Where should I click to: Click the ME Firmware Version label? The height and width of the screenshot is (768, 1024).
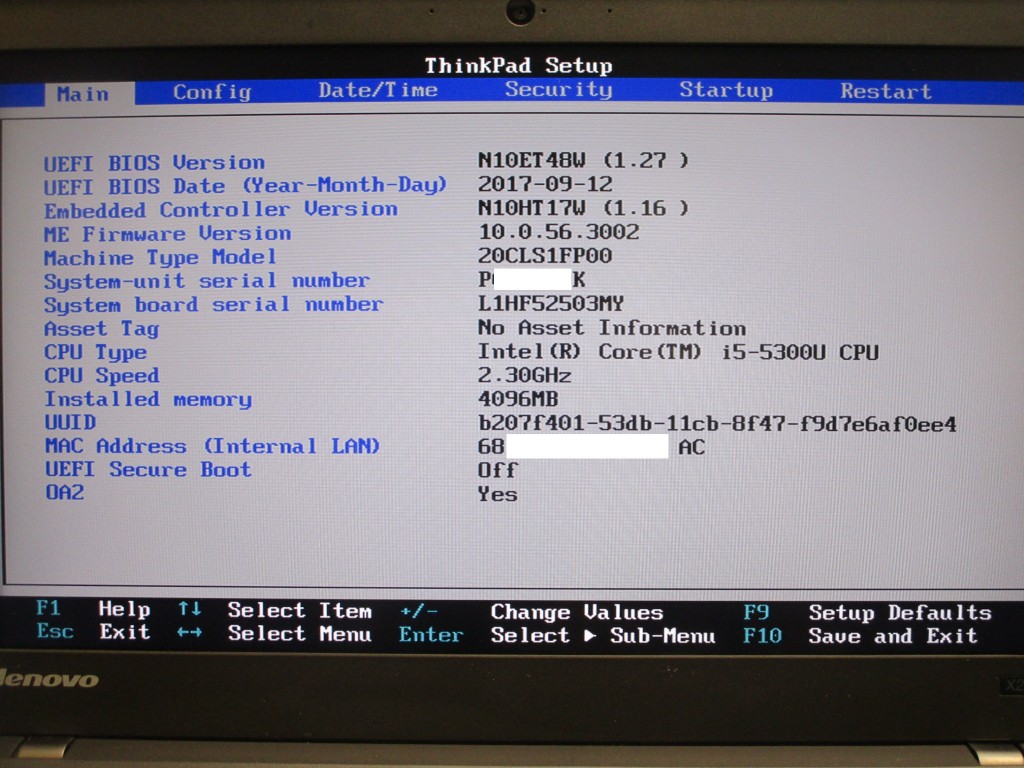coord(167,234)
